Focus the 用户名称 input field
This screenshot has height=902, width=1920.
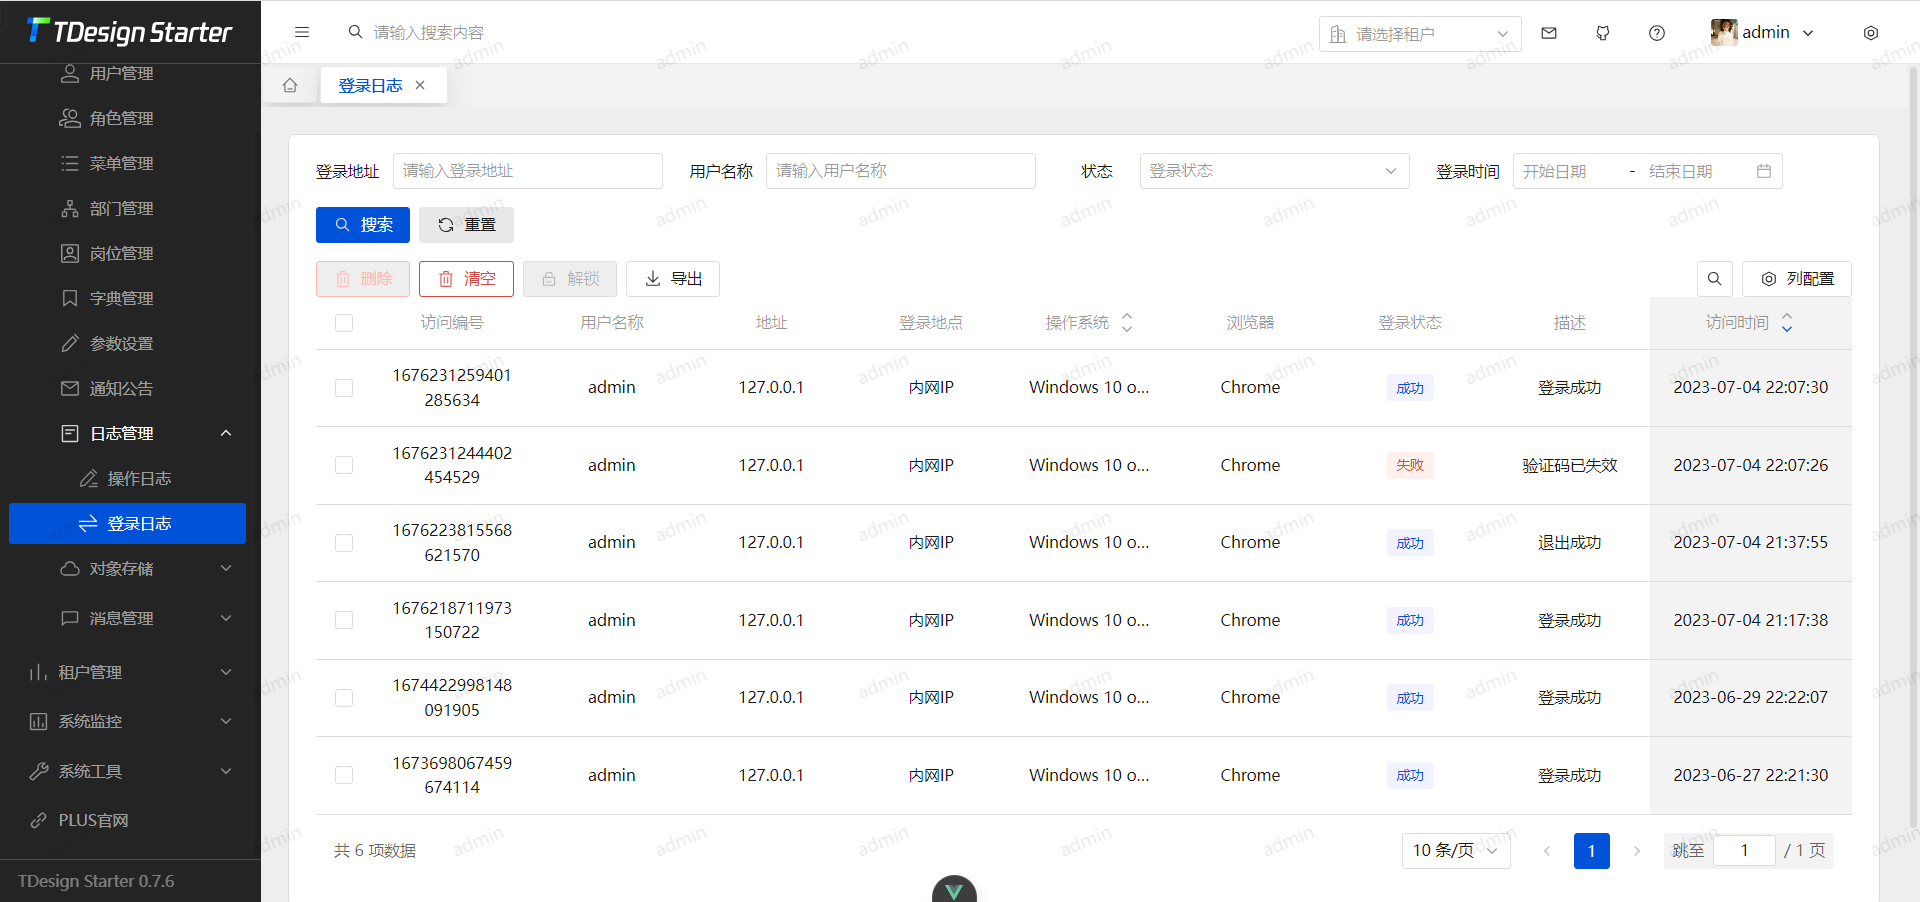(901, 171)
